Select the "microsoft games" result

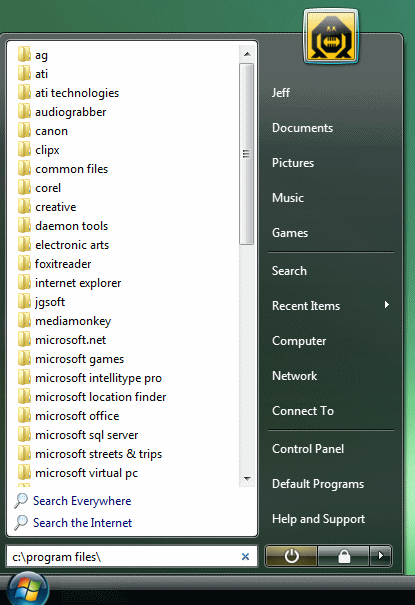coord(79,359)
